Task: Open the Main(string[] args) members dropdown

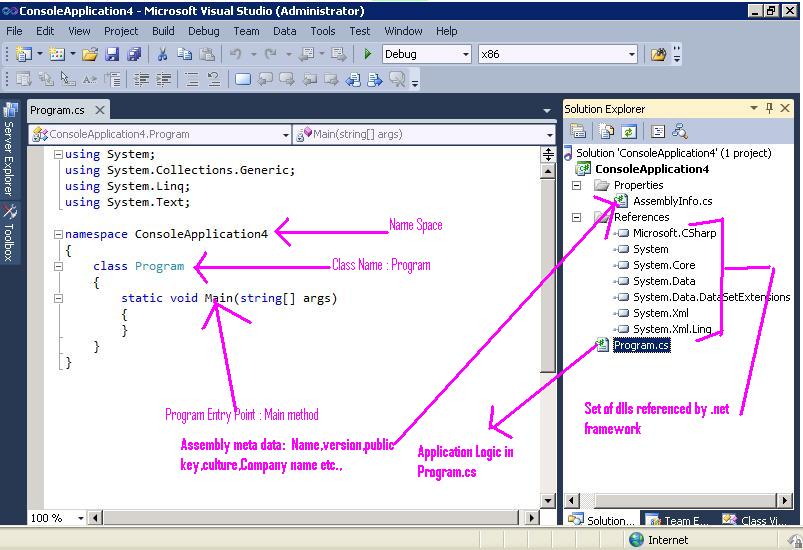Action: click(550, 135)
